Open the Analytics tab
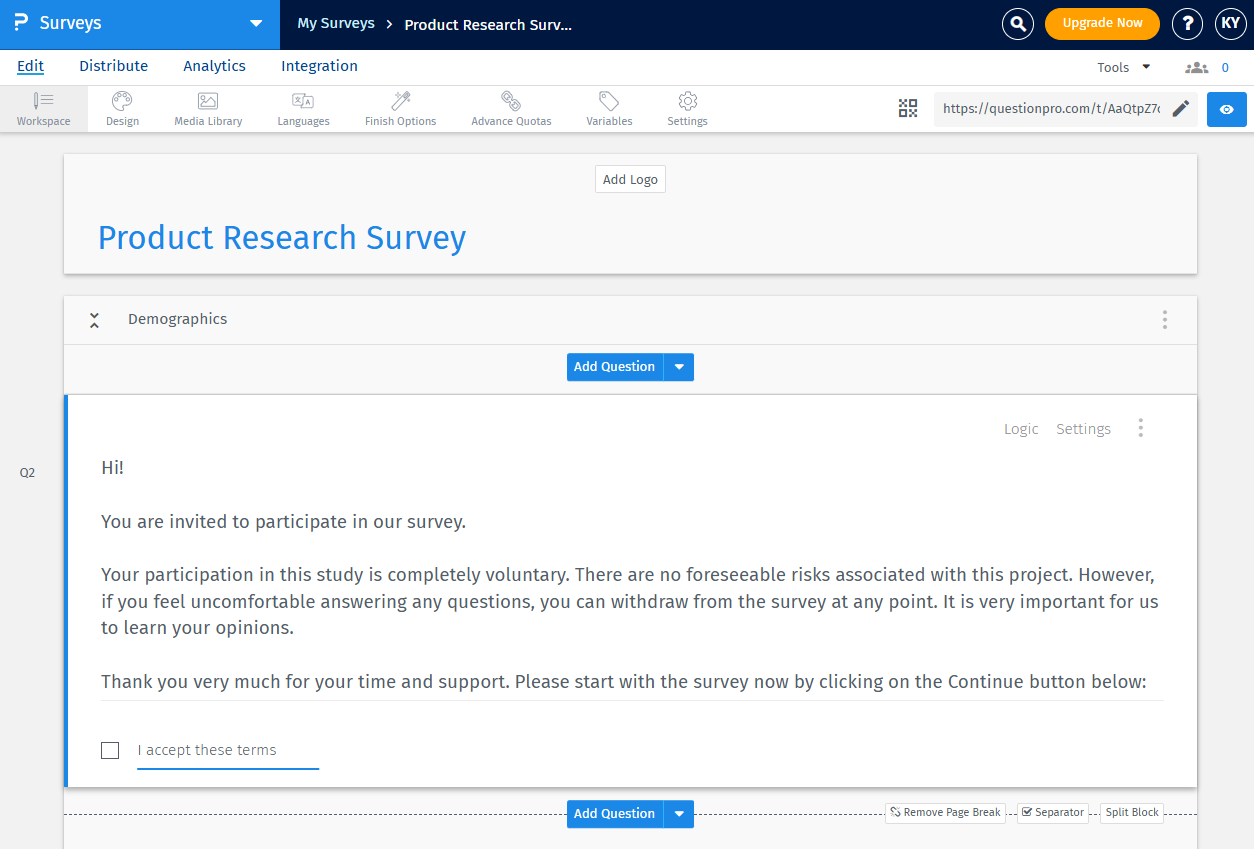The image size is (1254, 849). pyautogui.click(x=214, y=66)
